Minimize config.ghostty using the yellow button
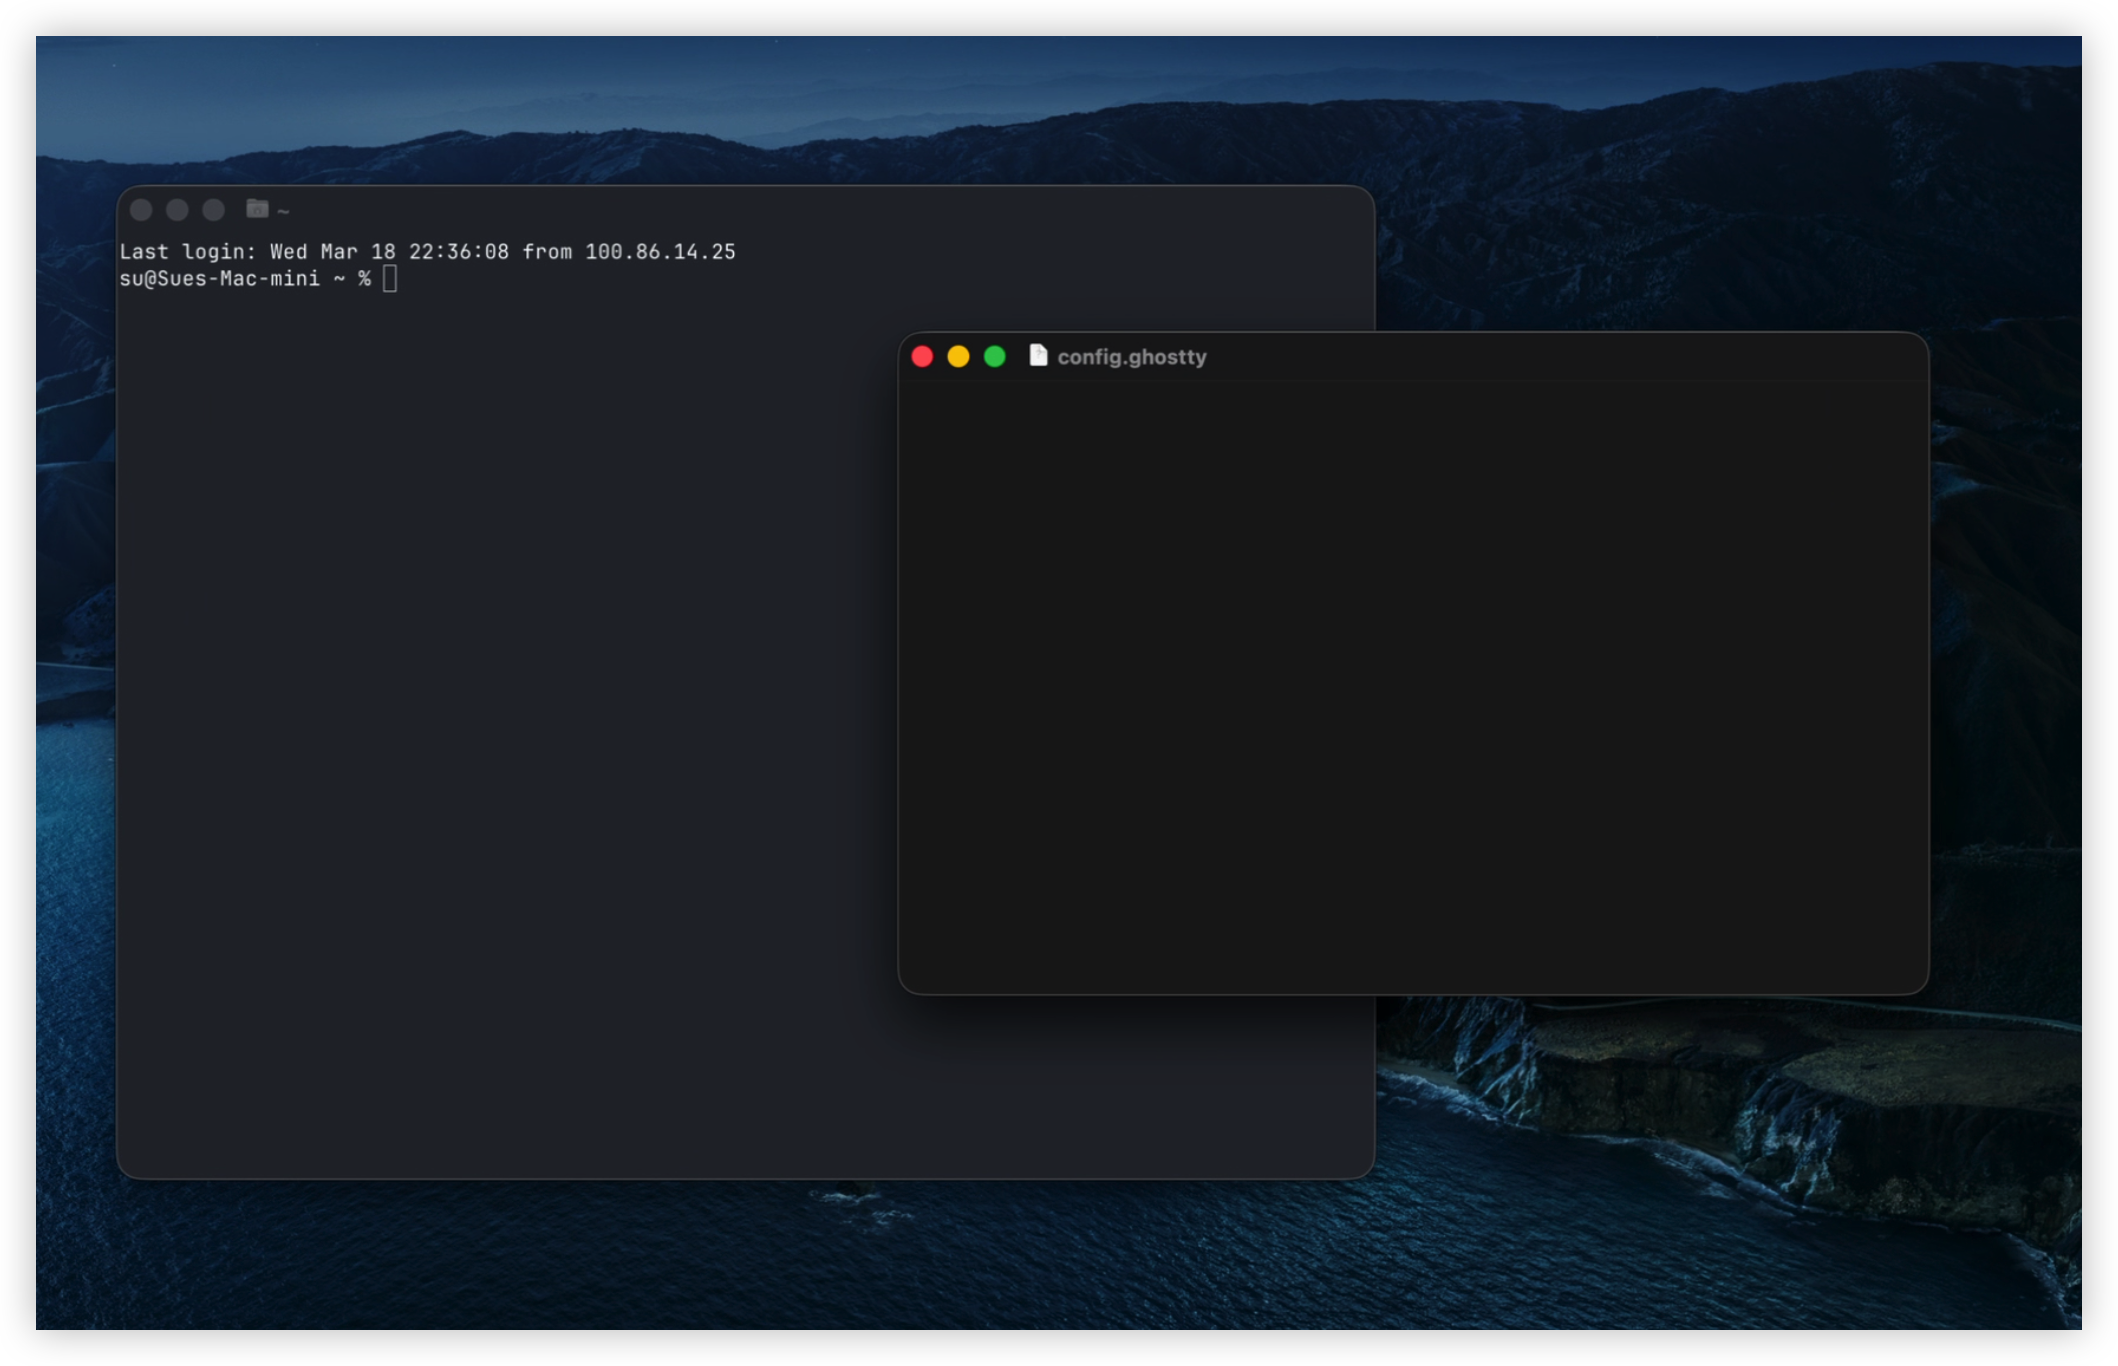Screen dimensions: 2118x1366 (958, 357)
